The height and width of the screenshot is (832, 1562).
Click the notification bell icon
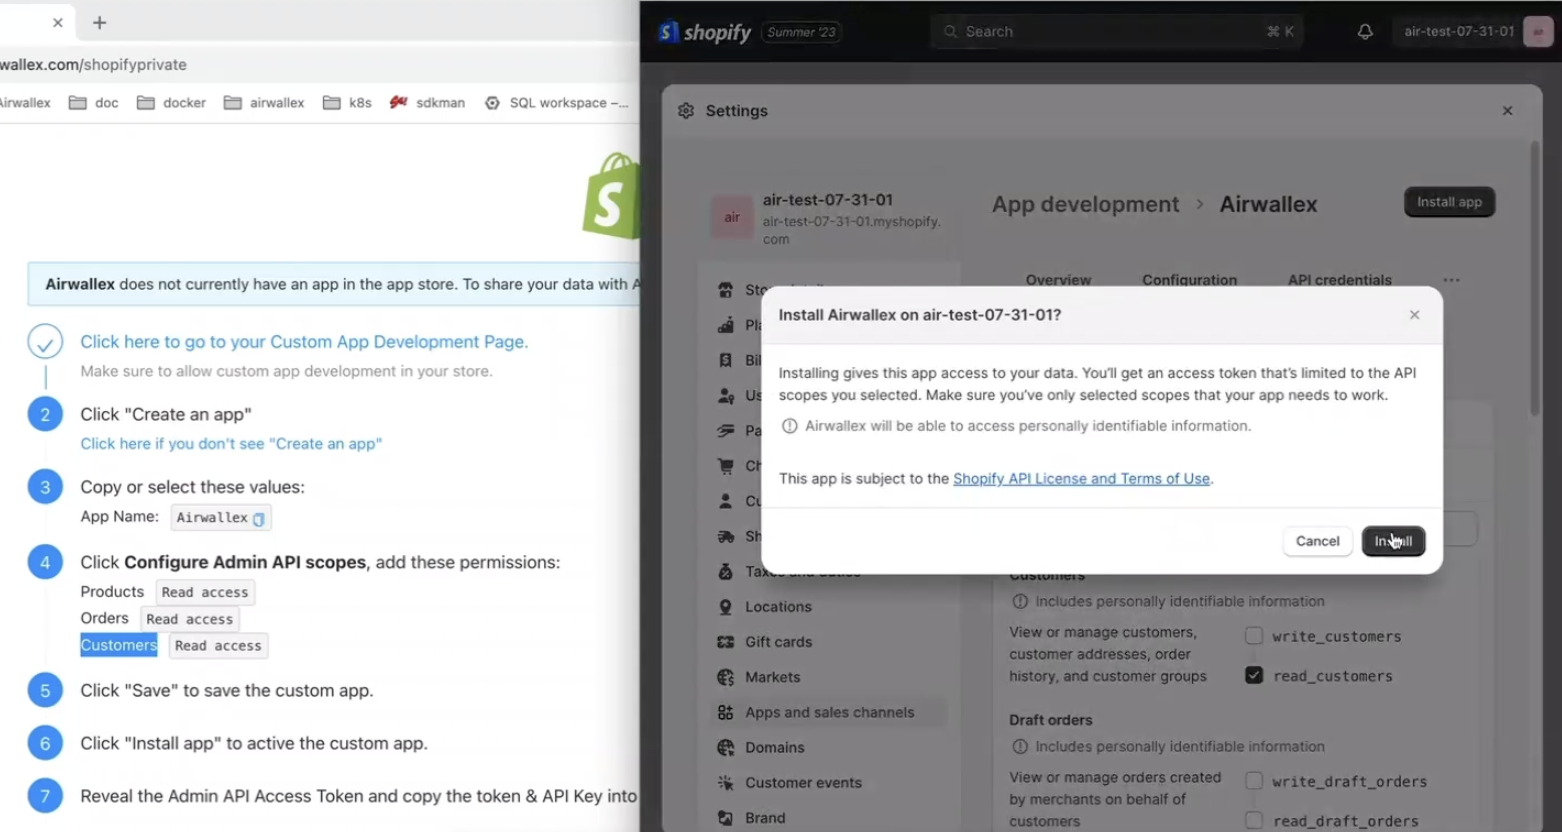[x=1365, y=32]
